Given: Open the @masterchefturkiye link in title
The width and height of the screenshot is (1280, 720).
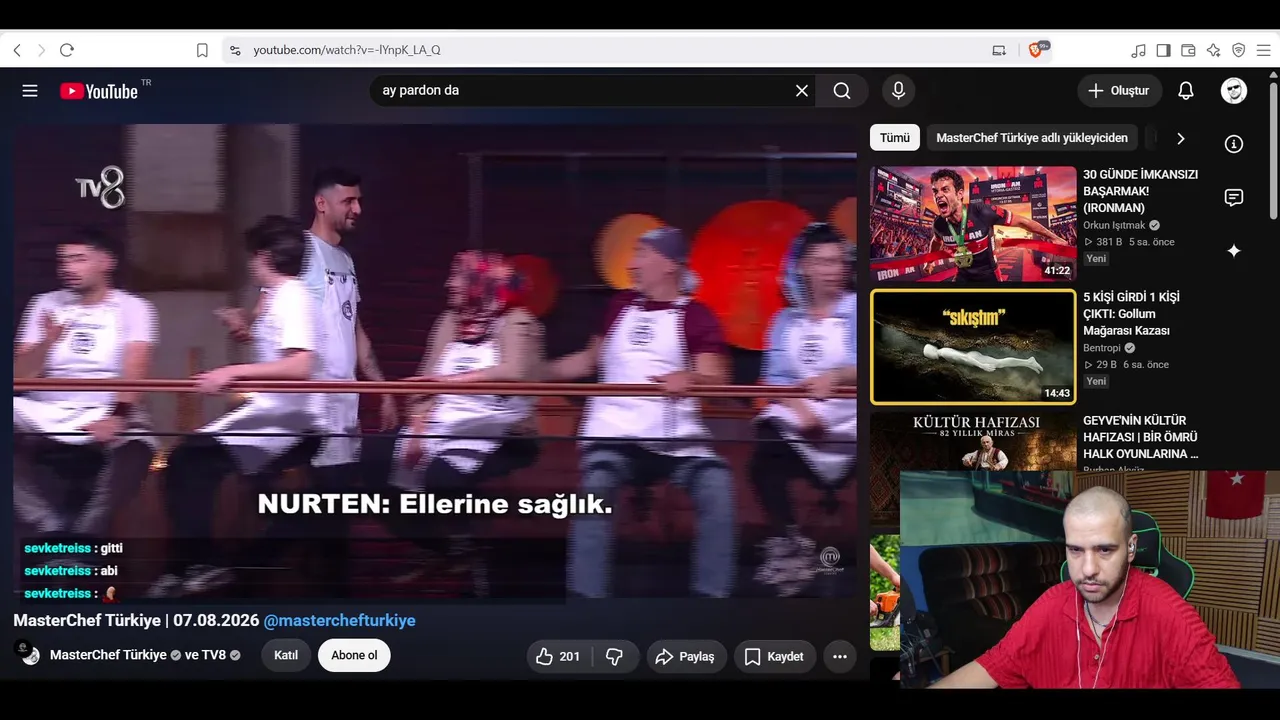Looking at the screenshot, I should [x=339, y=620].
